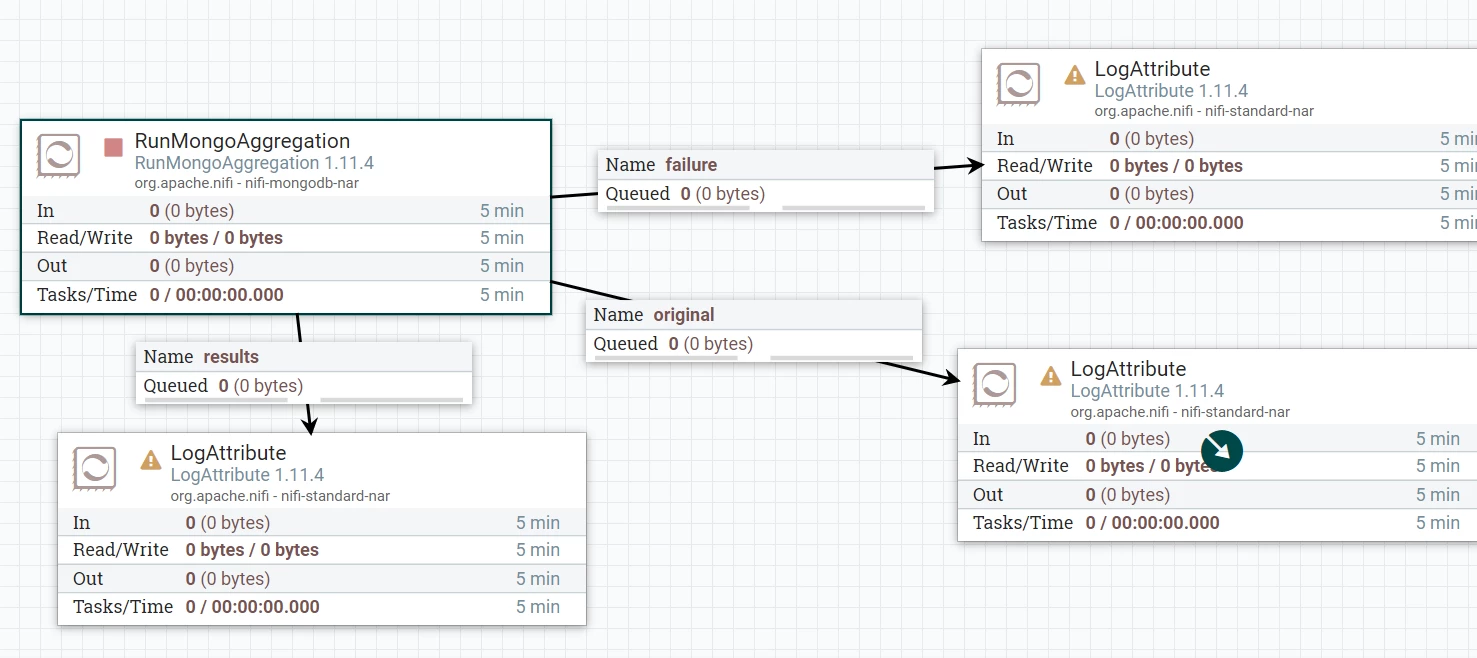Click the Queued row of the original connection
1477x658 pixels.
(754, 344)
